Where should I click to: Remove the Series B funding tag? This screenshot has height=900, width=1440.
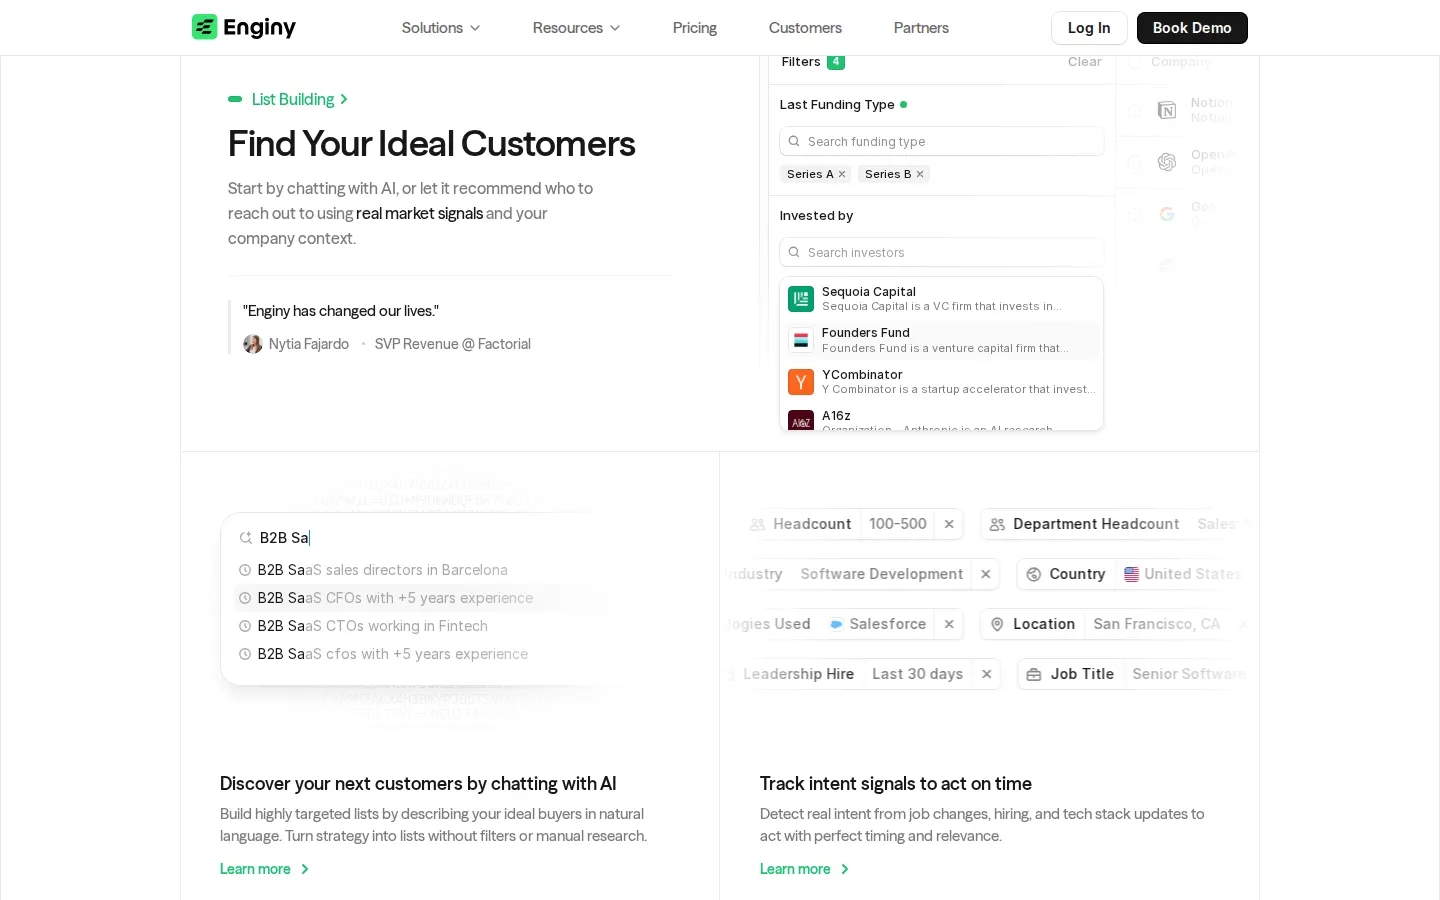pyautogui.click(x=920, y=174)
